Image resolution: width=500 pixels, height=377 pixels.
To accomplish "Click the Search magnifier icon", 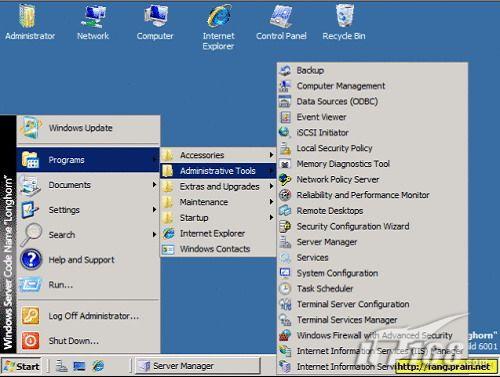I will 31,234.
